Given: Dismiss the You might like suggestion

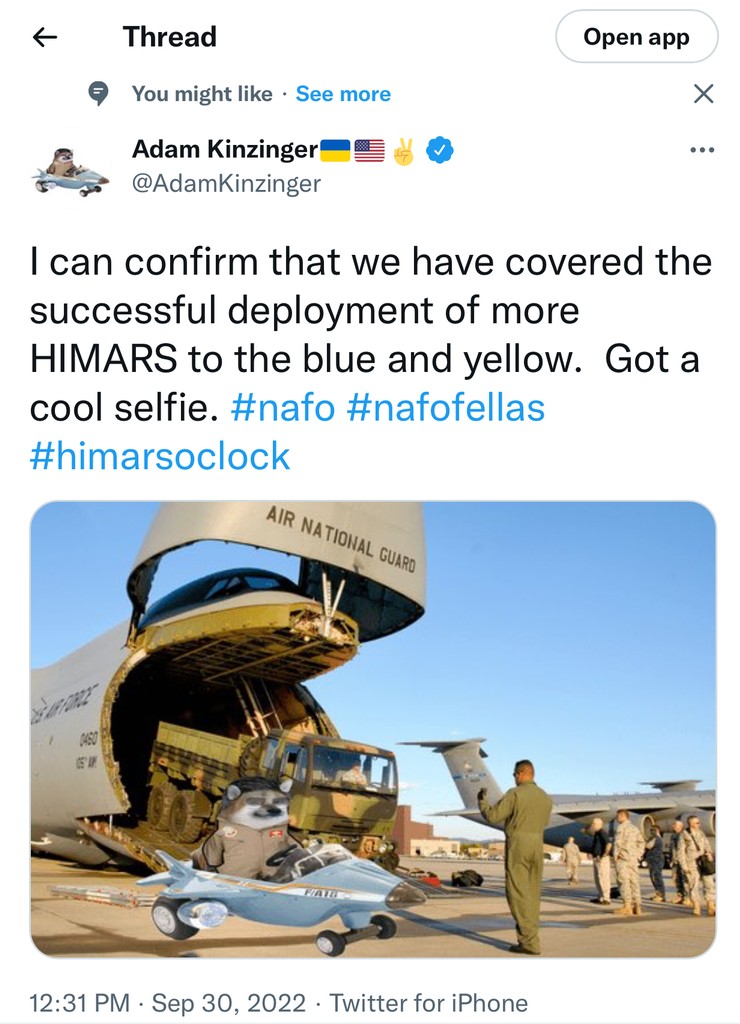Looking at the screenshot, I should (703, 94).
